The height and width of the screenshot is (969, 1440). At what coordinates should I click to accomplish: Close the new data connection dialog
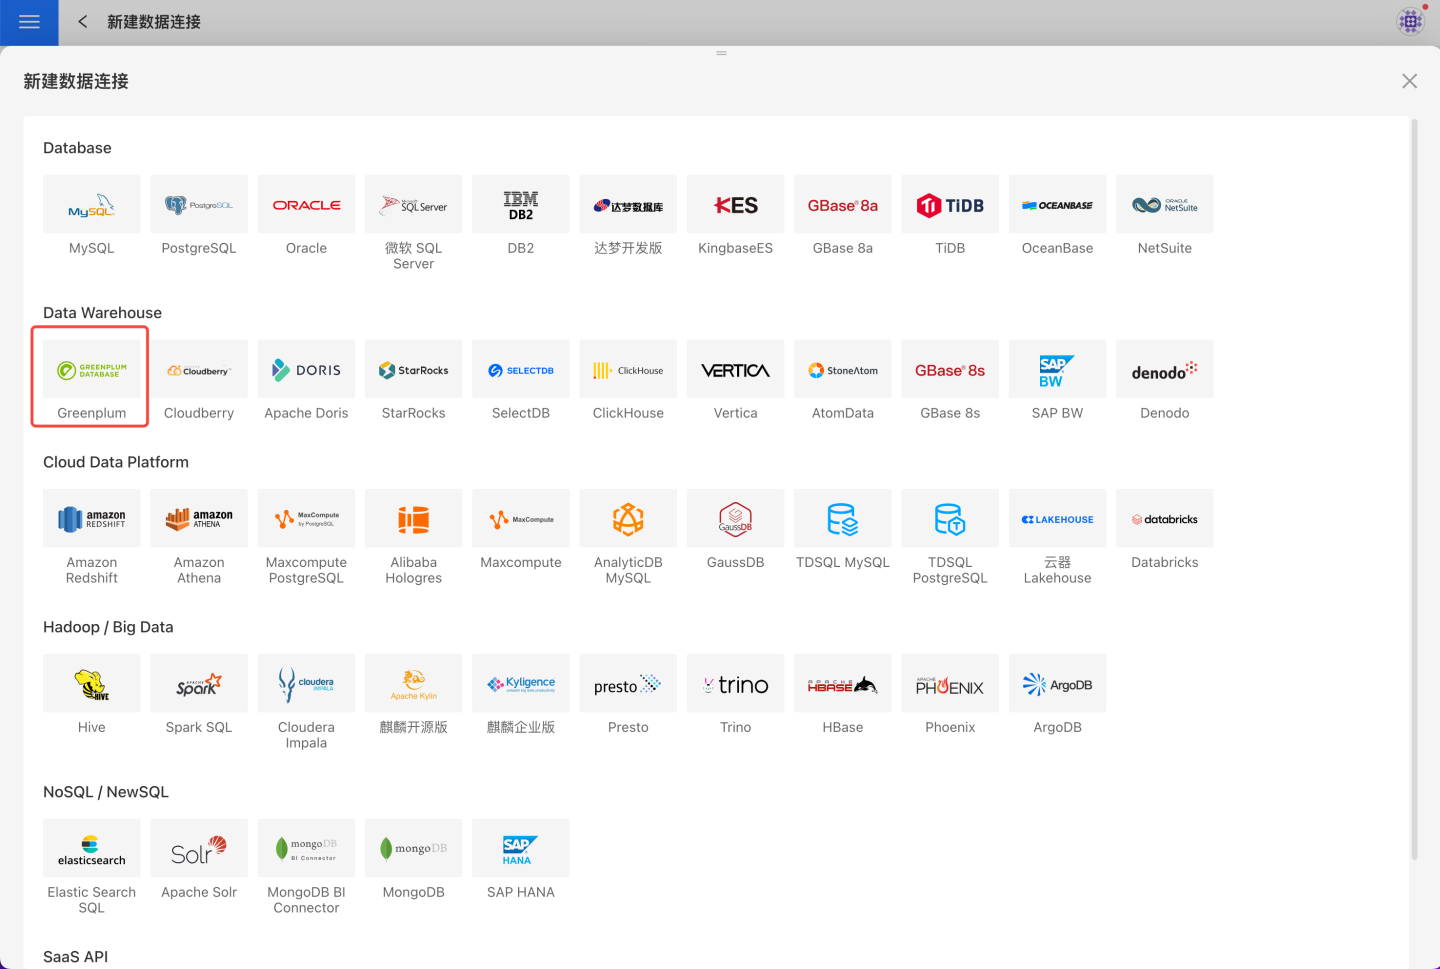[1409, 81]
